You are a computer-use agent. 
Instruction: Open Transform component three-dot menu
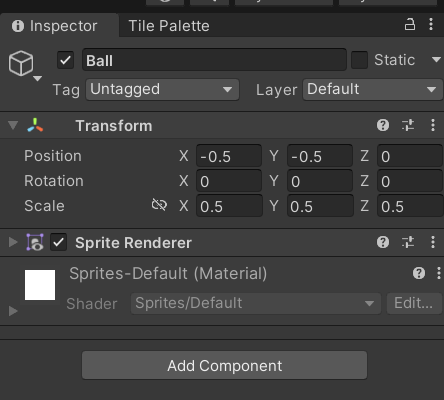(x=433, y=125)
